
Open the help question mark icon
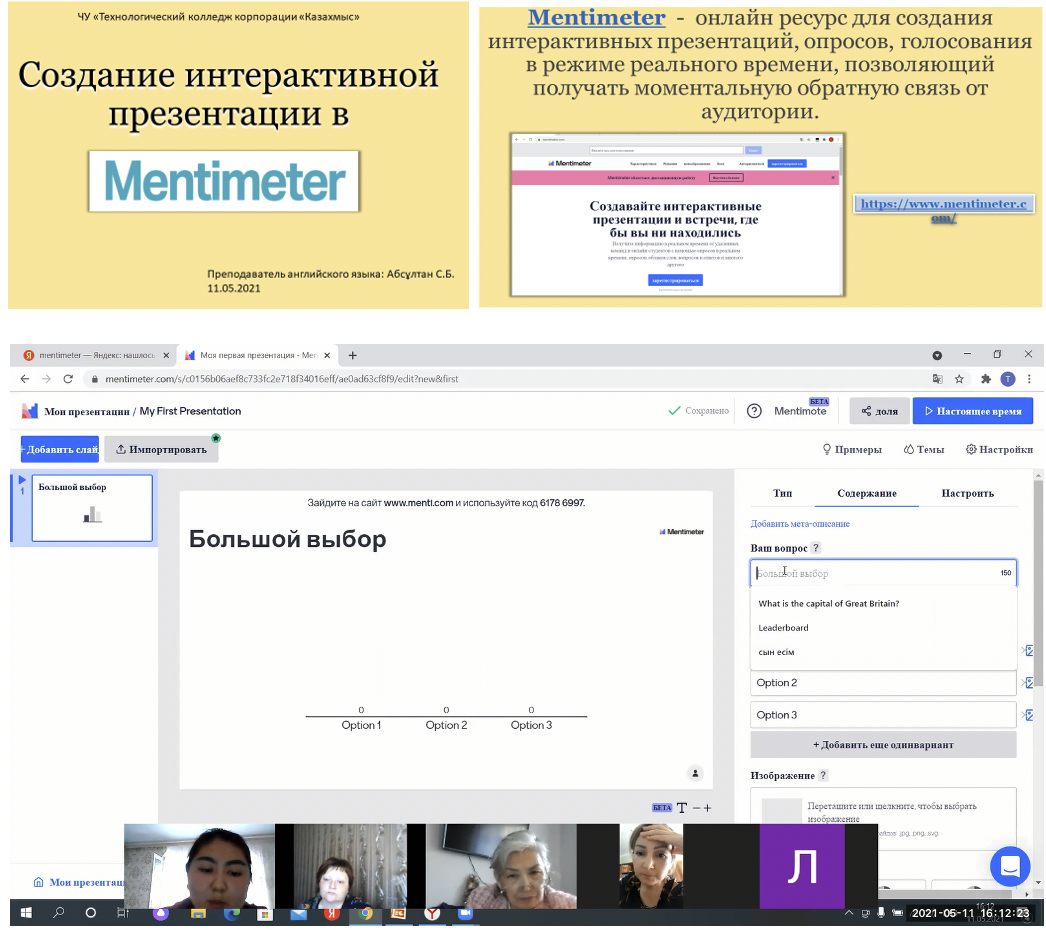click(754, 411)
